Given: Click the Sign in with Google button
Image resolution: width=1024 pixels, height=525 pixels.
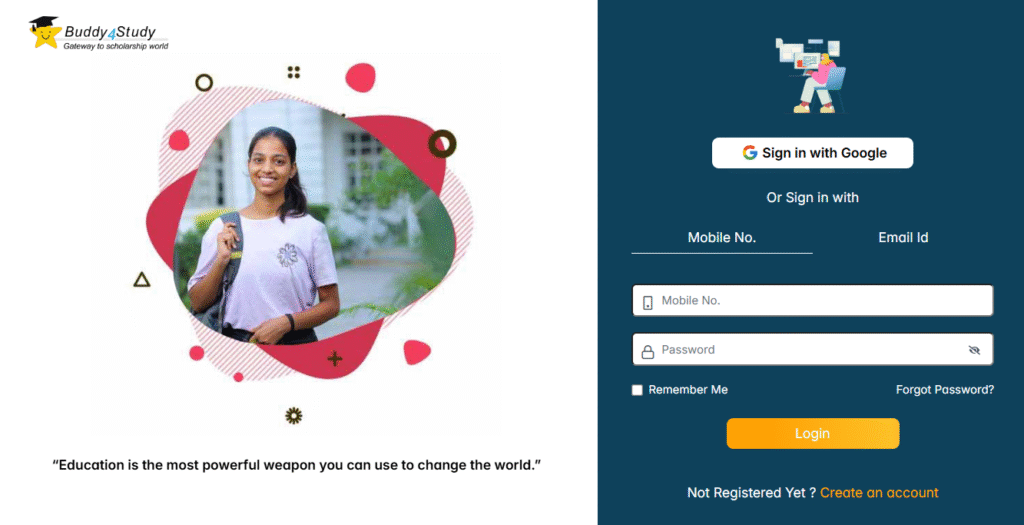Looking at the screenshot, I should 812,153.
